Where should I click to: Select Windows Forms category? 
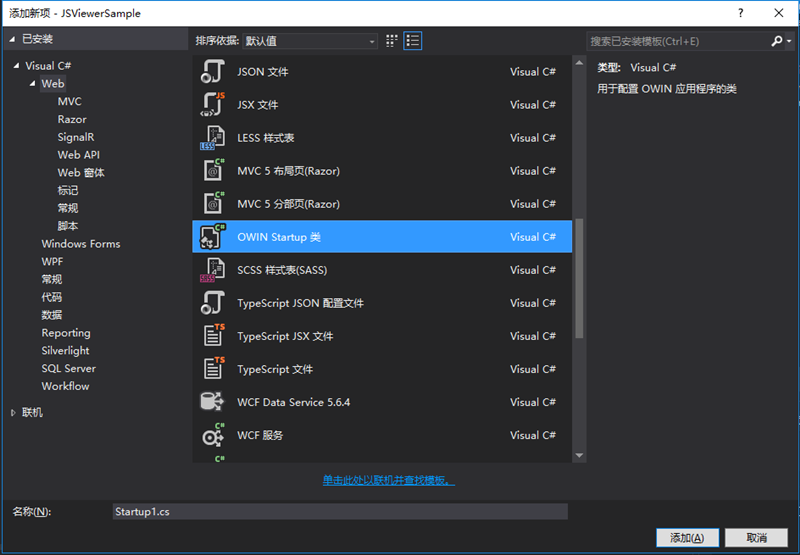tap(80, 244)
